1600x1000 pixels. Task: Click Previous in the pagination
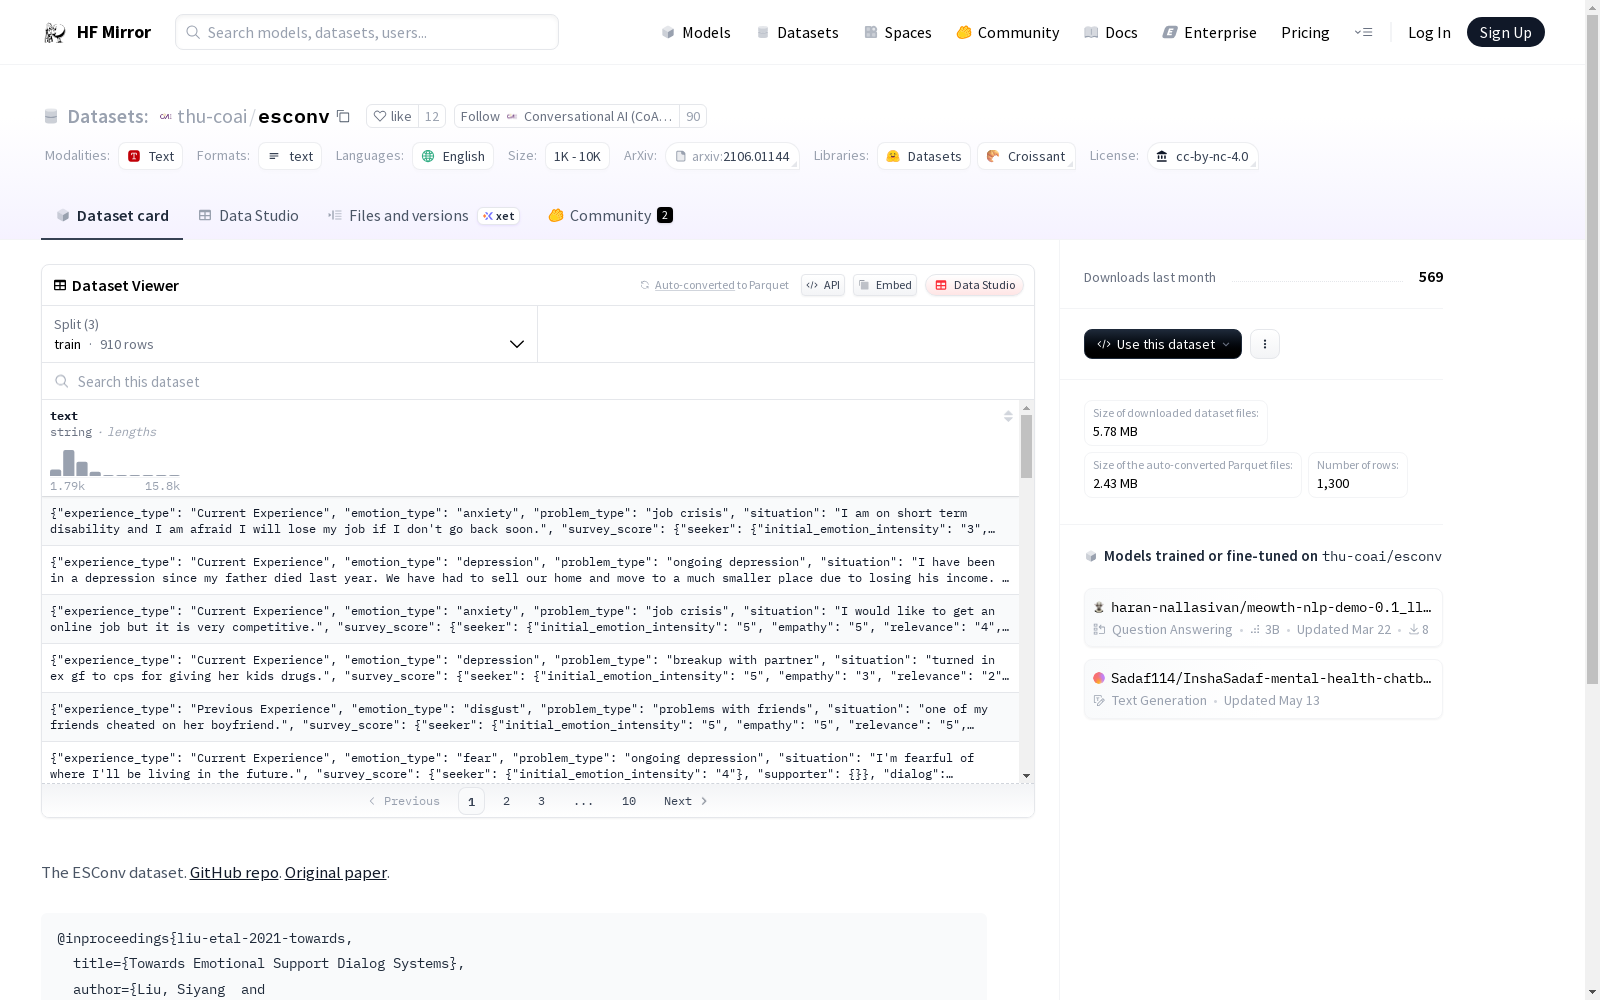tap(404, 801)
